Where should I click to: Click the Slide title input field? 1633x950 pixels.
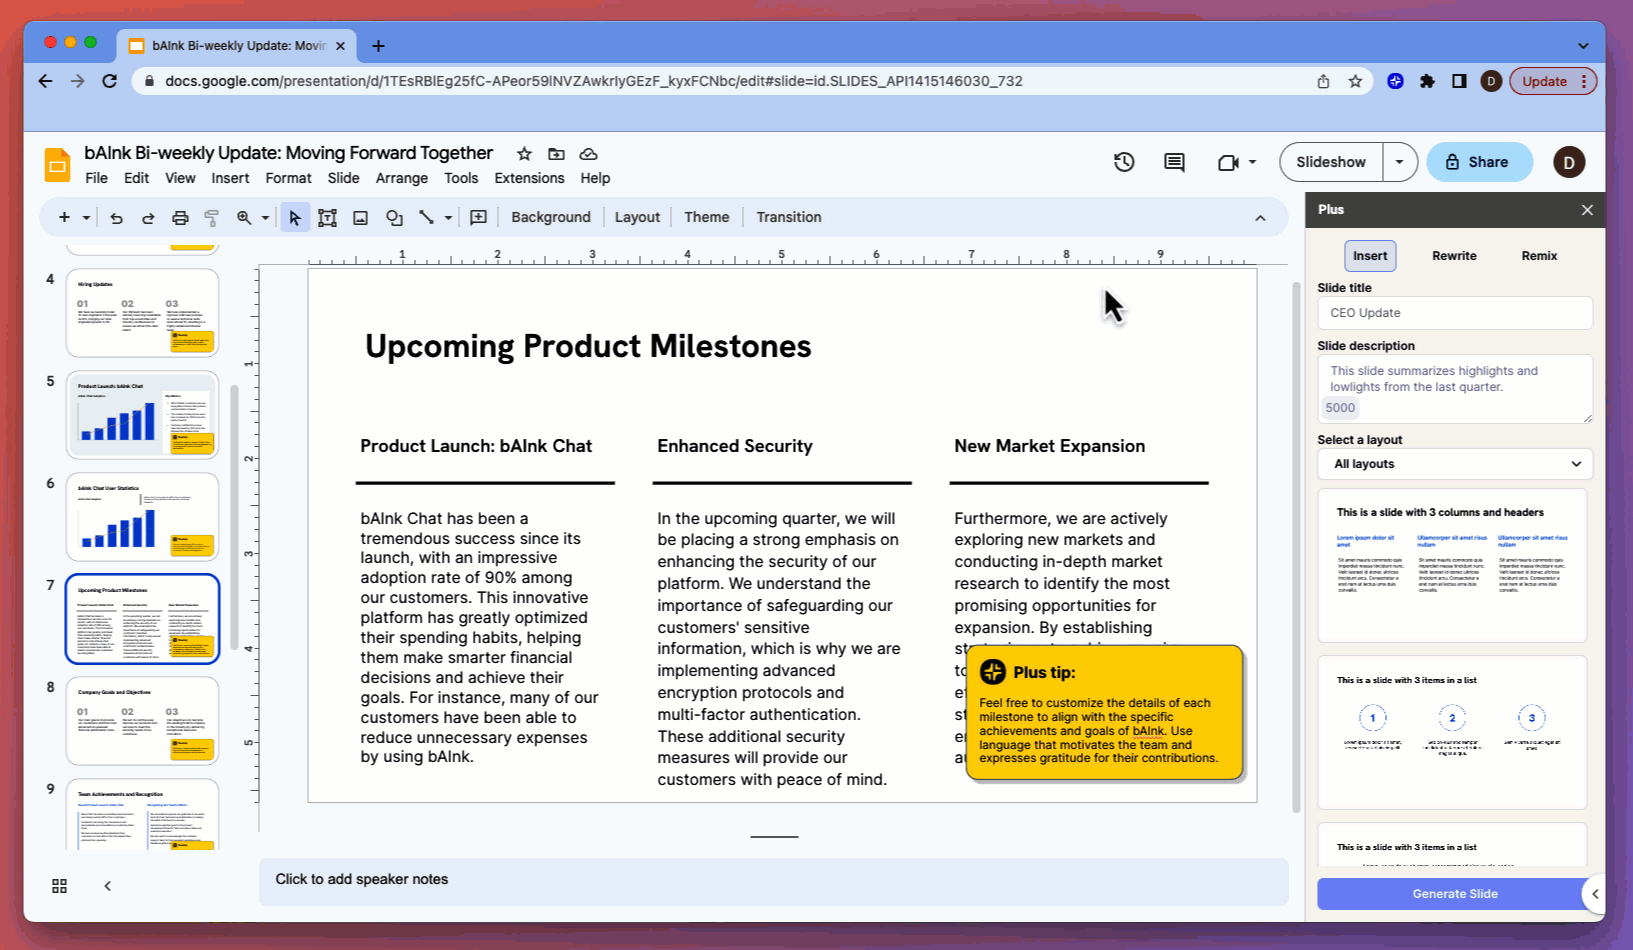1455,313
